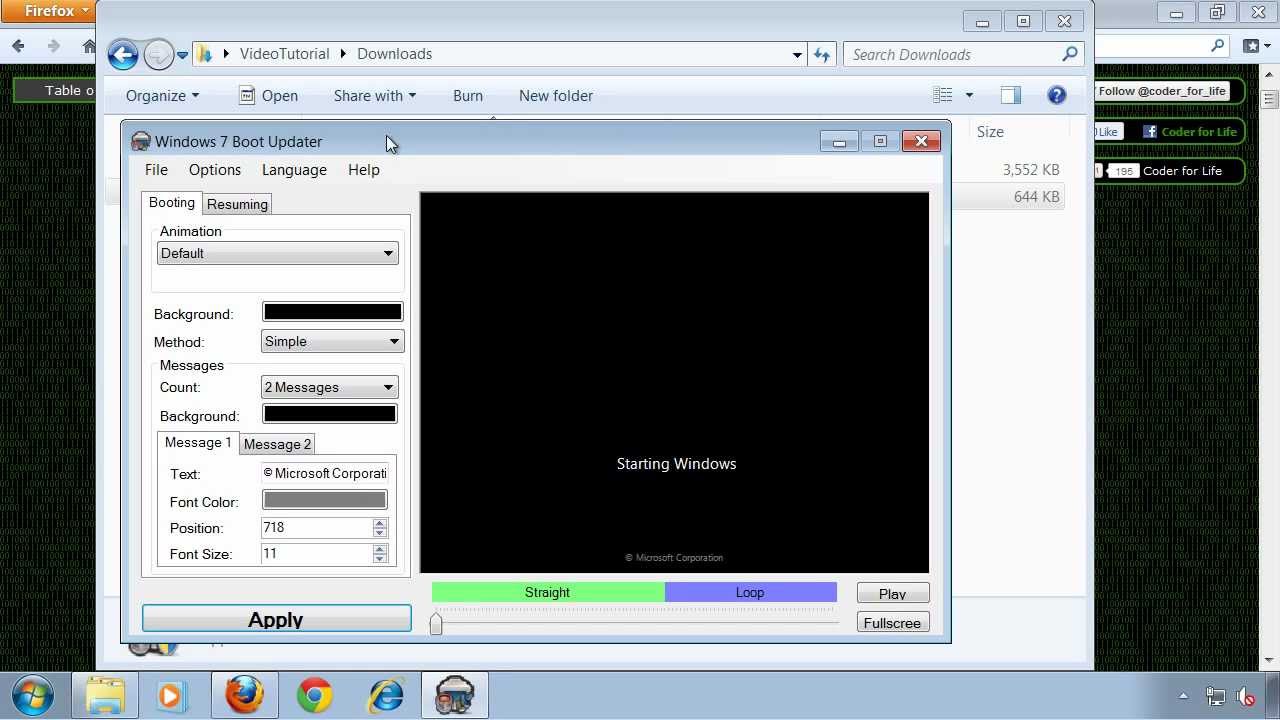
Task: Click VideoTutorial in the address path
Action: coord(284,54)
